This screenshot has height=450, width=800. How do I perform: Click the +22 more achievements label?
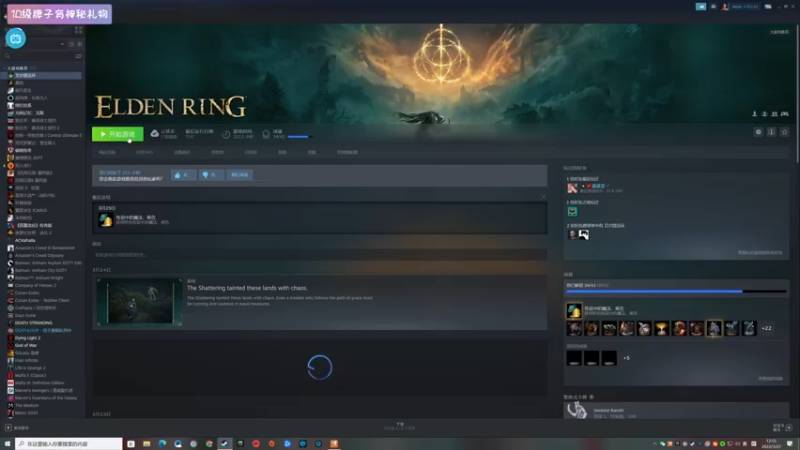pos(766,329)
